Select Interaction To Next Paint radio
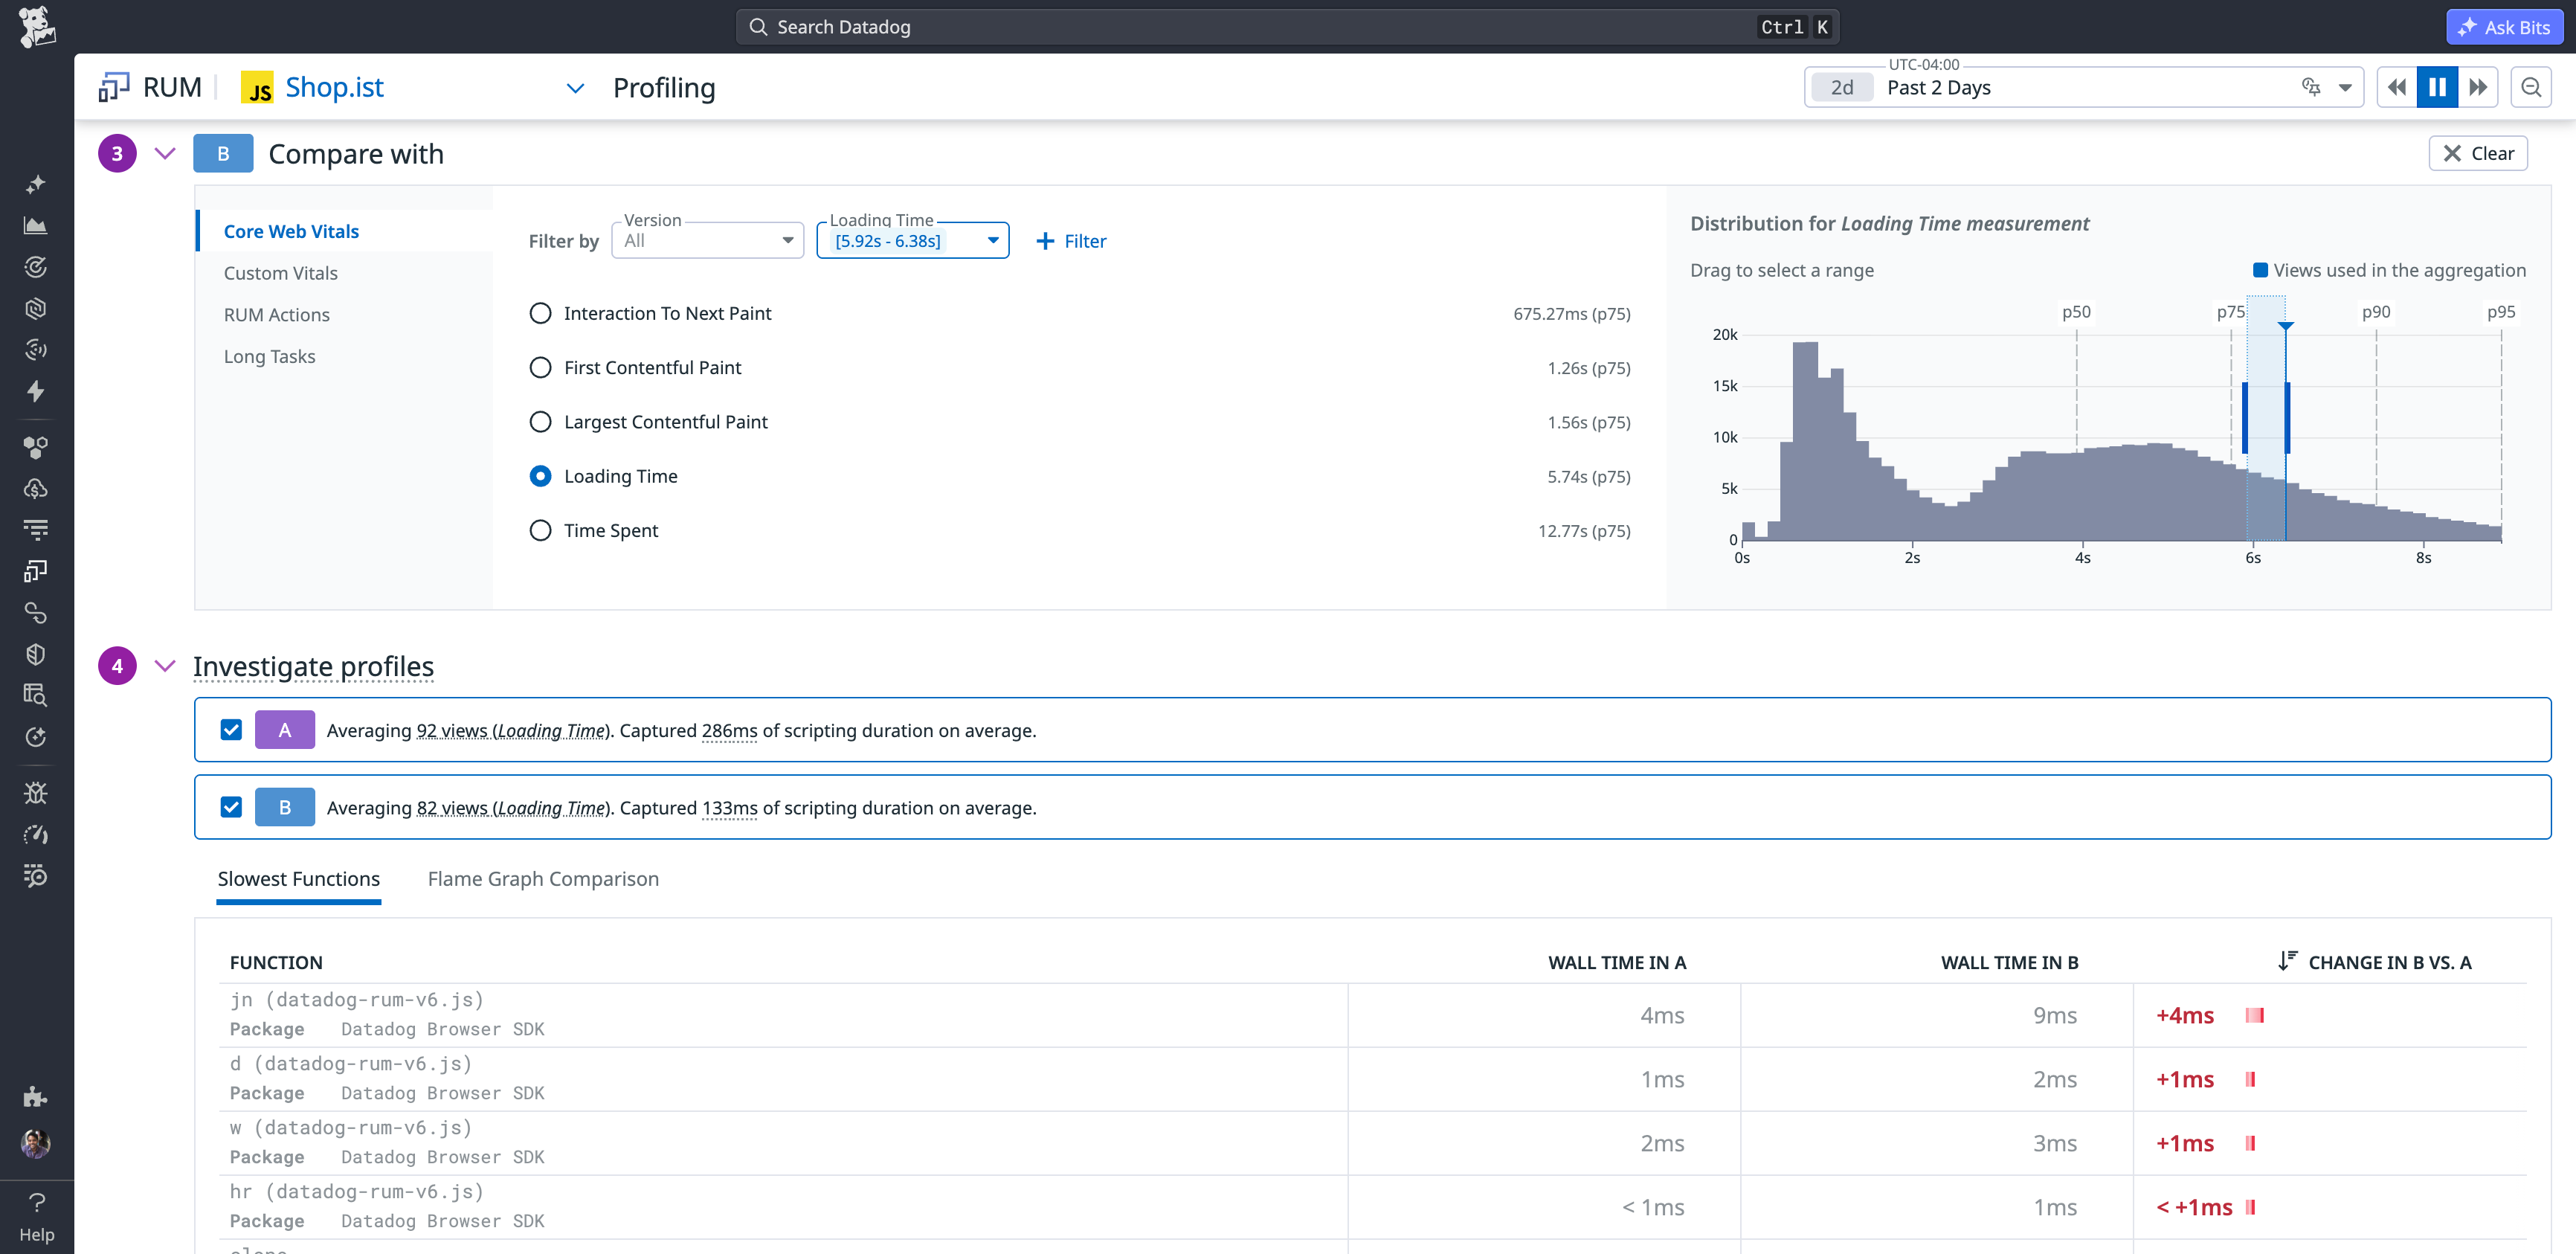The width and height of the screenshot is (2576, 1254). click(540, 313)
